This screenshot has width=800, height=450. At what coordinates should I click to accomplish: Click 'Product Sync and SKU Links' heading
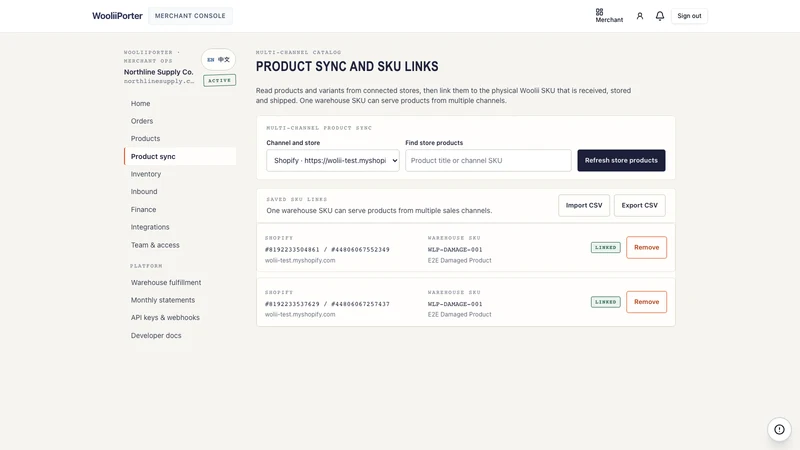point(347,66)
